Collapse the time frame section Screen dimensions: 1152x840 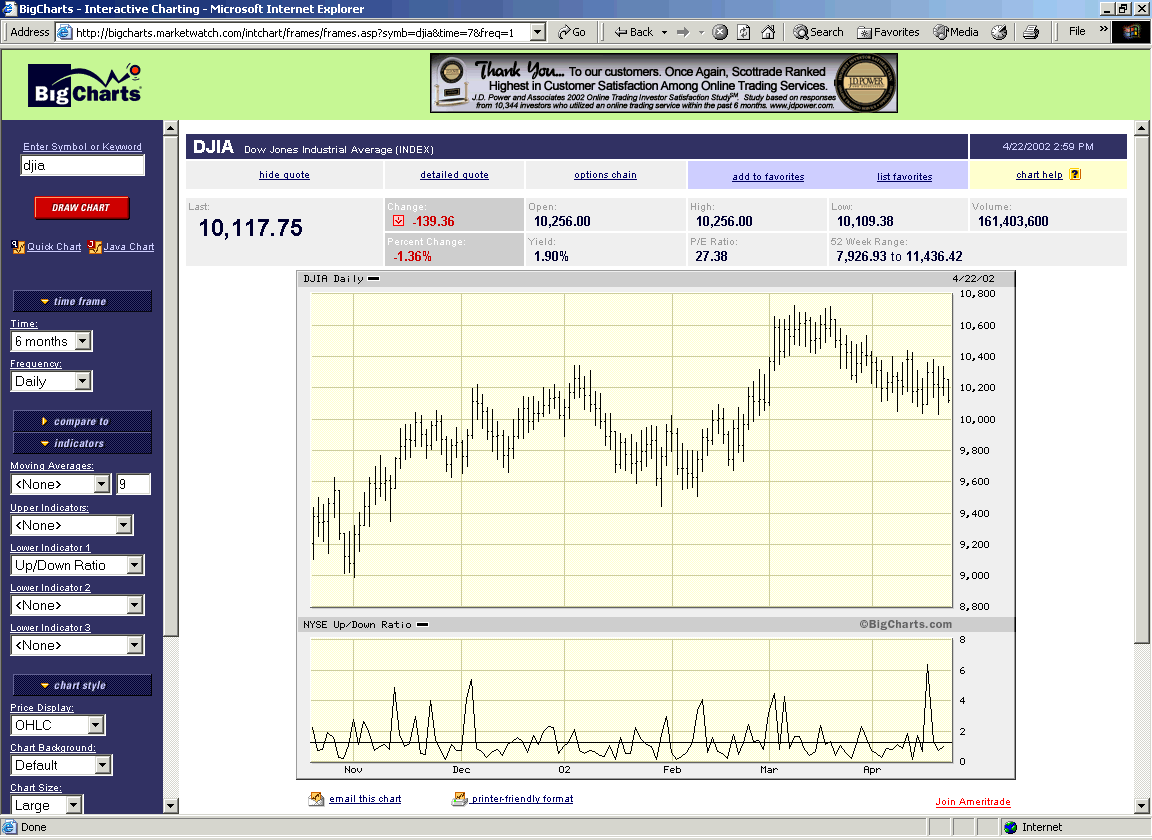(x=81, y=301)
